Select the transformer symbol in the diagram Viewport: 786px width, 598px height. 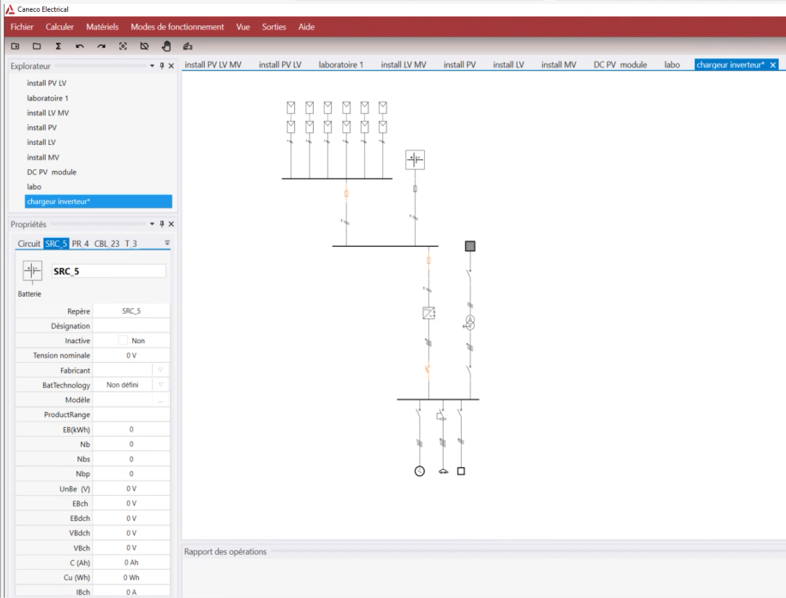tap(469, 322)
